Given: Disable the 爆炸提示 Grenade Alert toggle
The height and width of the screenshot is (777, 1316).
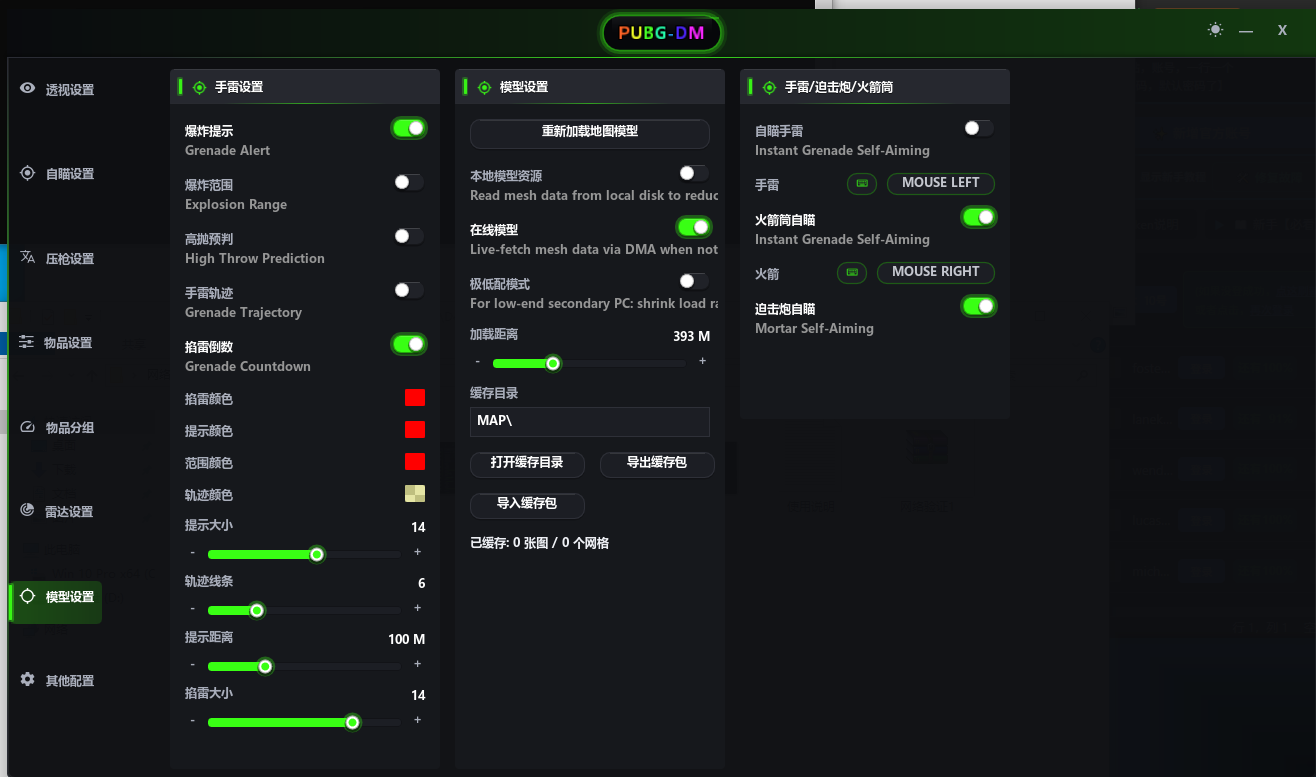Looking at the screenshot, I should (409, 128).
